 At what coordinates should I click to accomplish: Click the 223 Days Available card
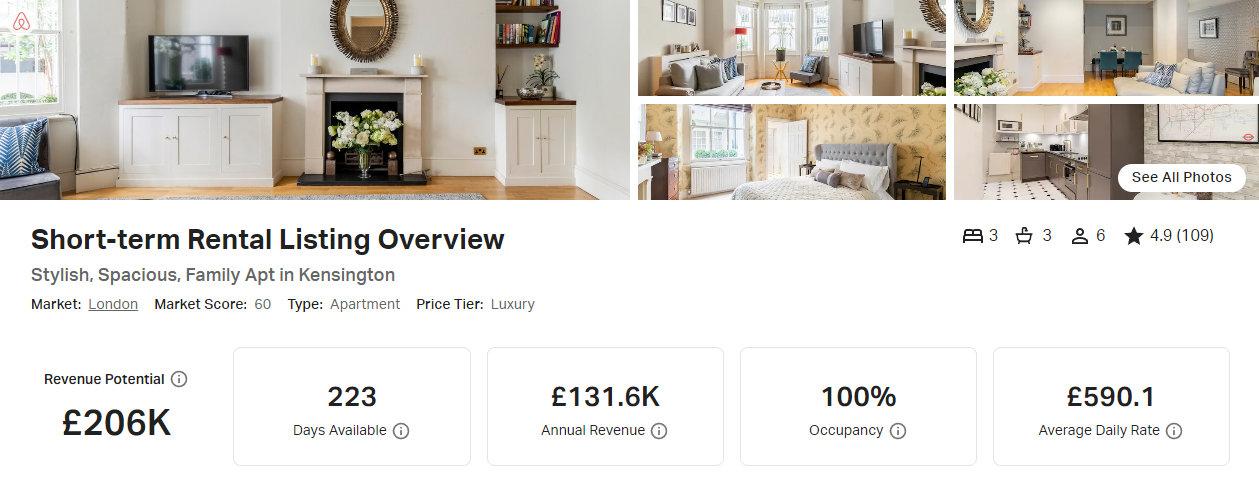pos(352,406)
